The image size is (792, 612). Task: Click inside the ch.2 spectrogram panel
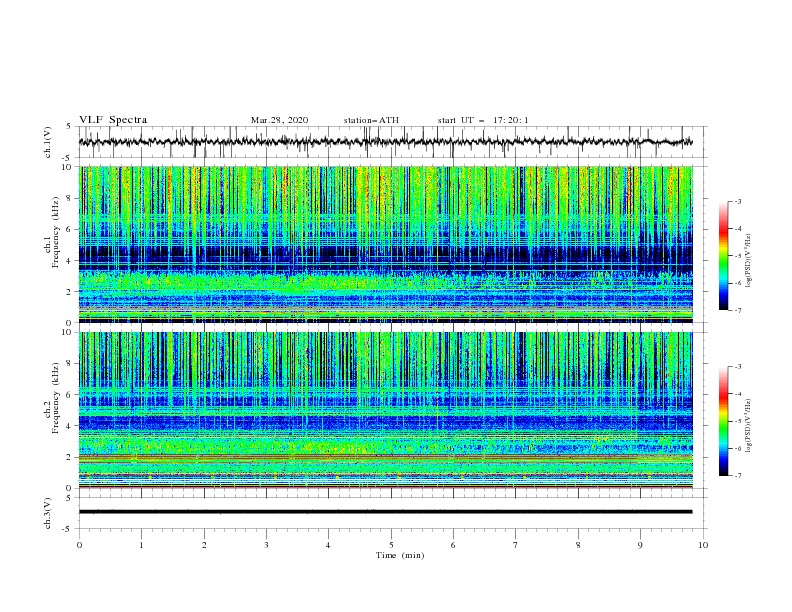tap(385, 410)
